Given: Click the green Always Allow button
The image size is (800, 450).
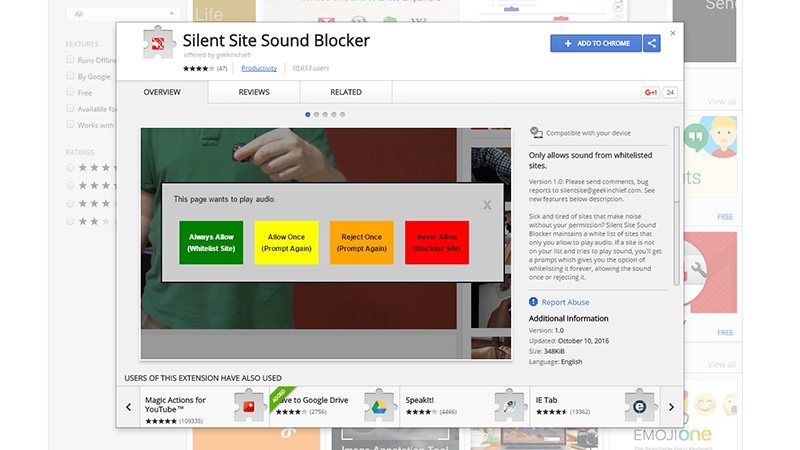Looking at the screenshot, I should click(x=211, y=243).
